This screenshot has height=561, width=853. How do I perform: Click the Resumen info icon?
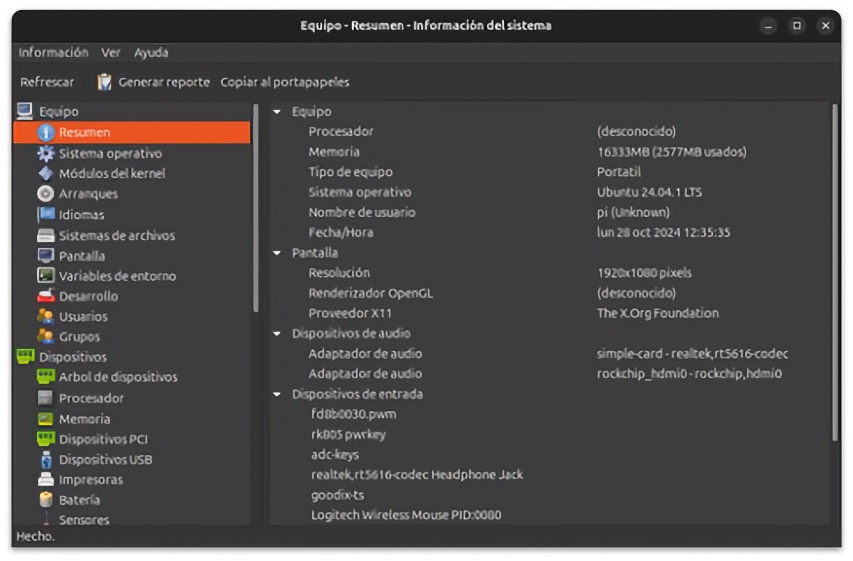coord(46,132)
